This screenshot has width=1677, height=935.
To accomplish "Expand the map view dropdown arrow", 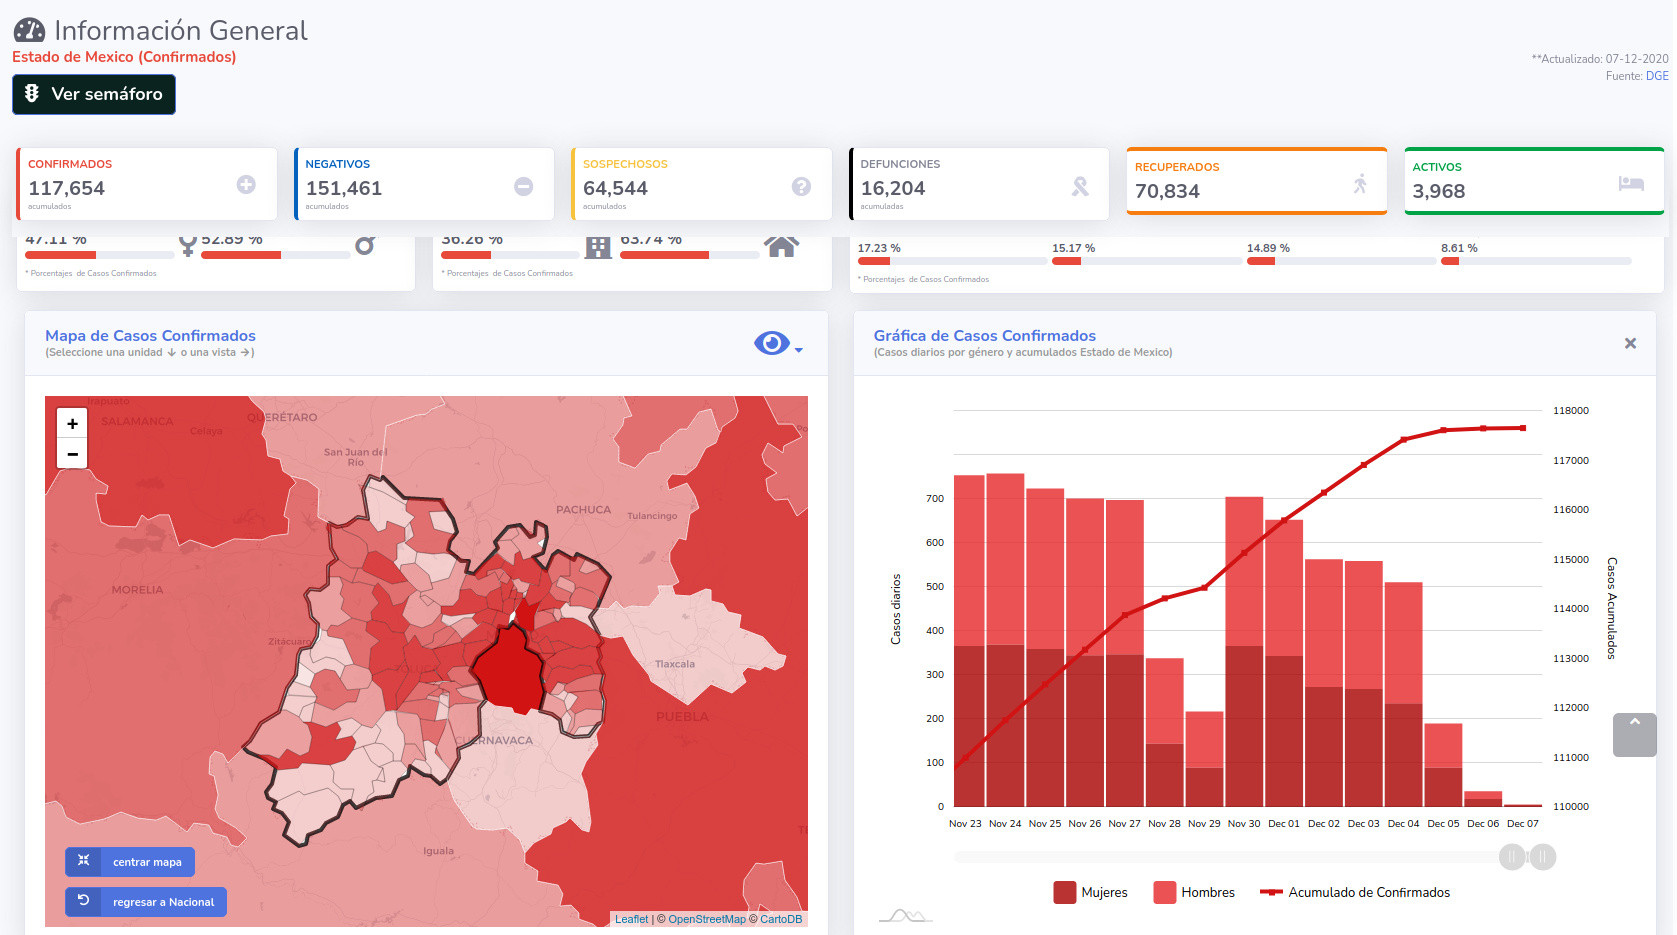I will pos(798,350).
